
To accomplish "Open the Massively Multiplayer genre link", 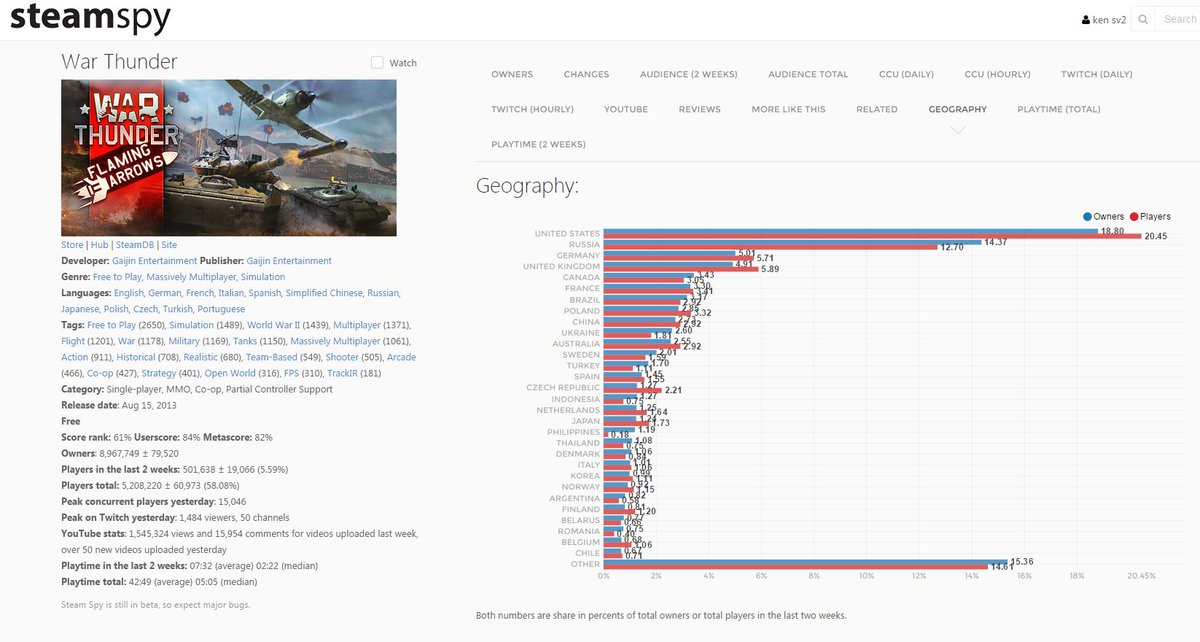I will click(x=190, y=277).
